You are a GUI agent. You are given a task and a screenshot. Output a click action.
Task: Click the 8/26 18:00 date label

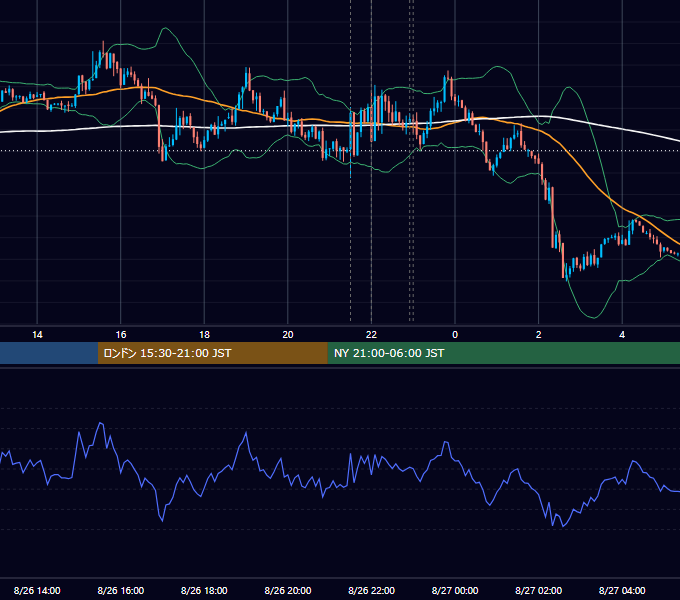click(x=204, y=590)
